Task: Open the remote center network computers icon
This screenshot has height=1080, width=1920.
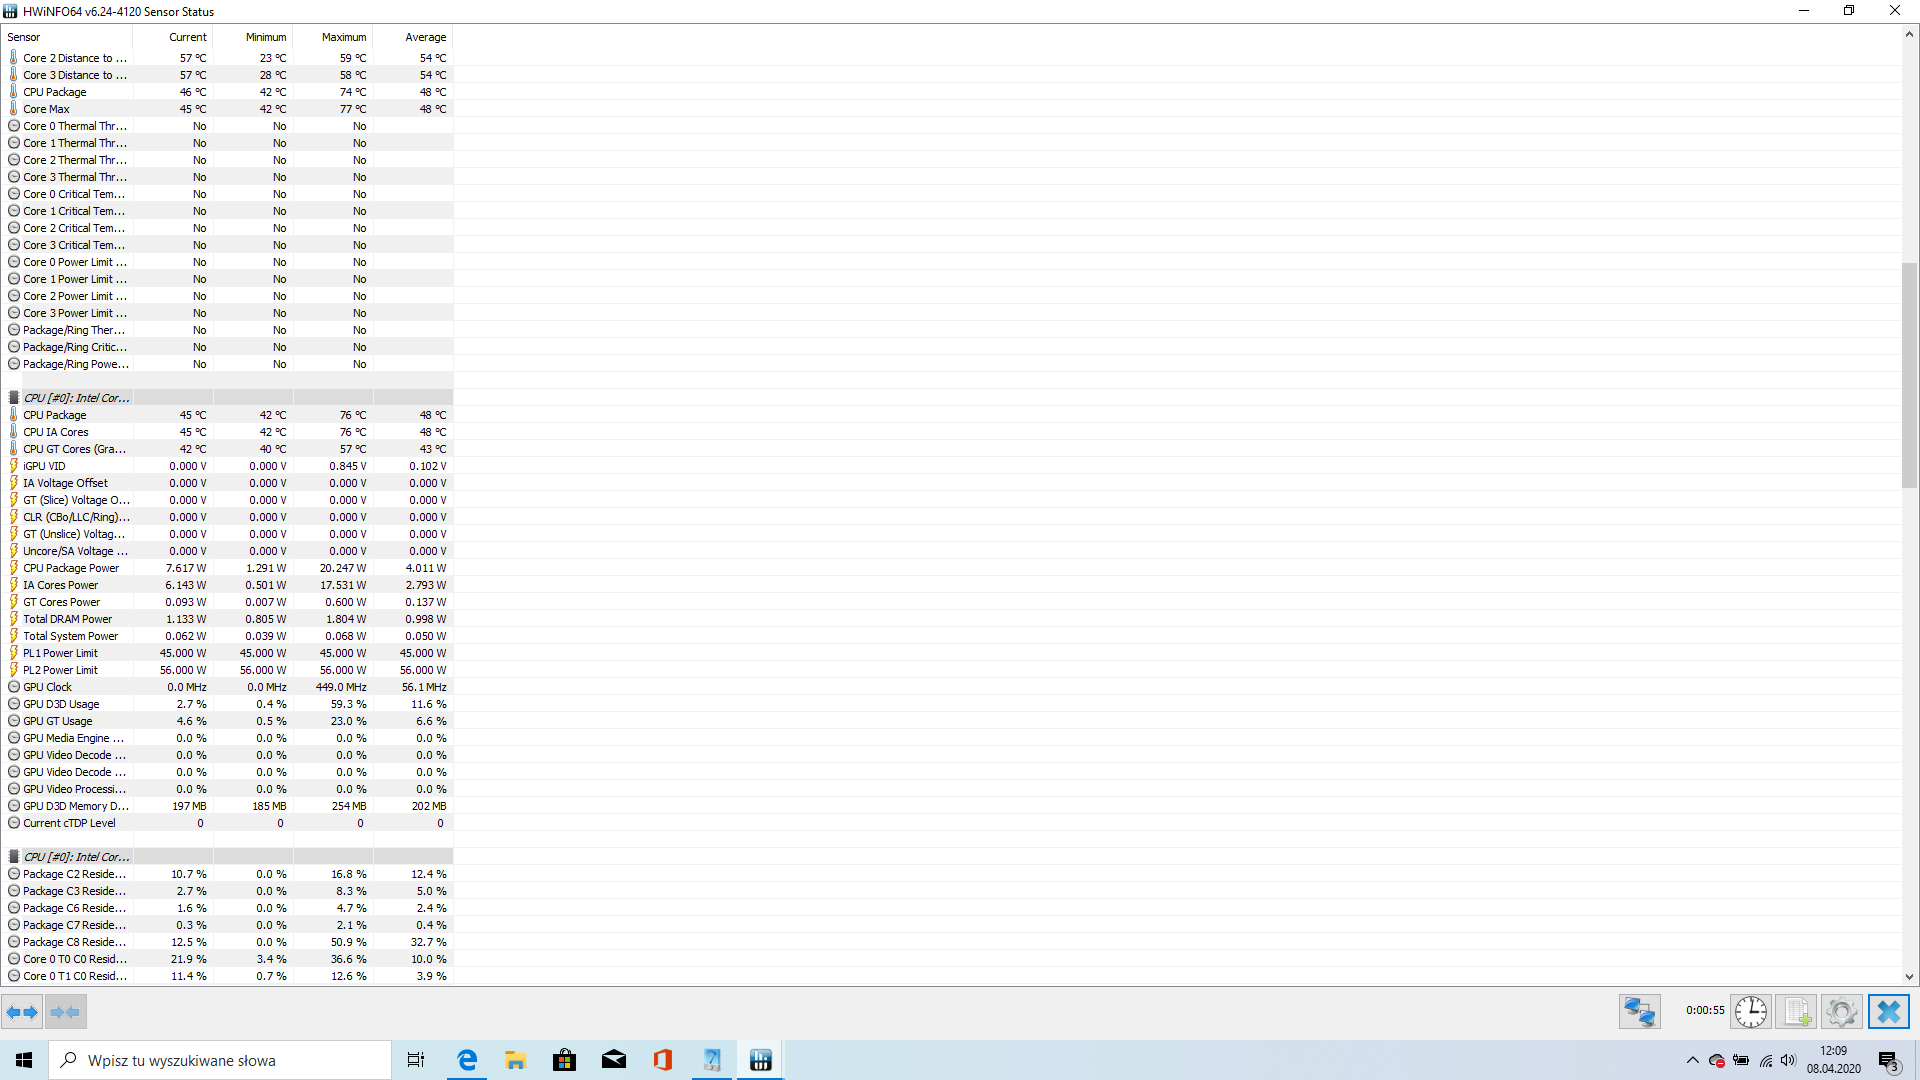Action: tap(1640, 1012)
